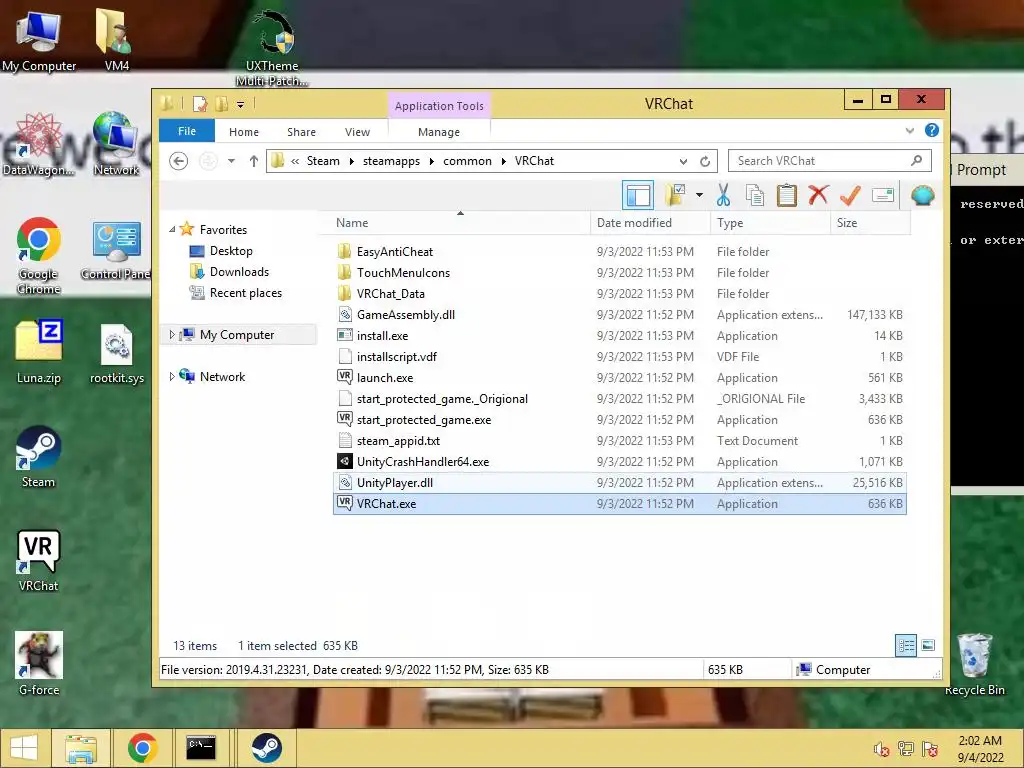Open recent locations dropdown arrow

coord(231,161)
